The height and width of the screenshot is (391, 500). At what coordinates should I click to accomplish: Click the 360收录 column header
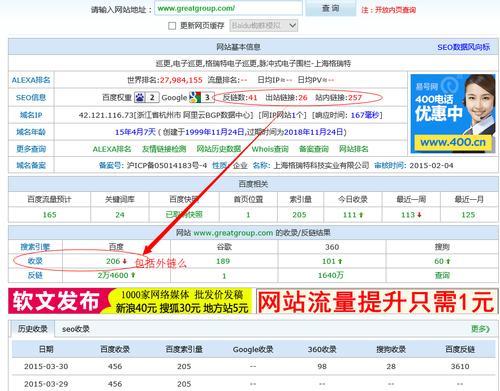tap(322, 349)
